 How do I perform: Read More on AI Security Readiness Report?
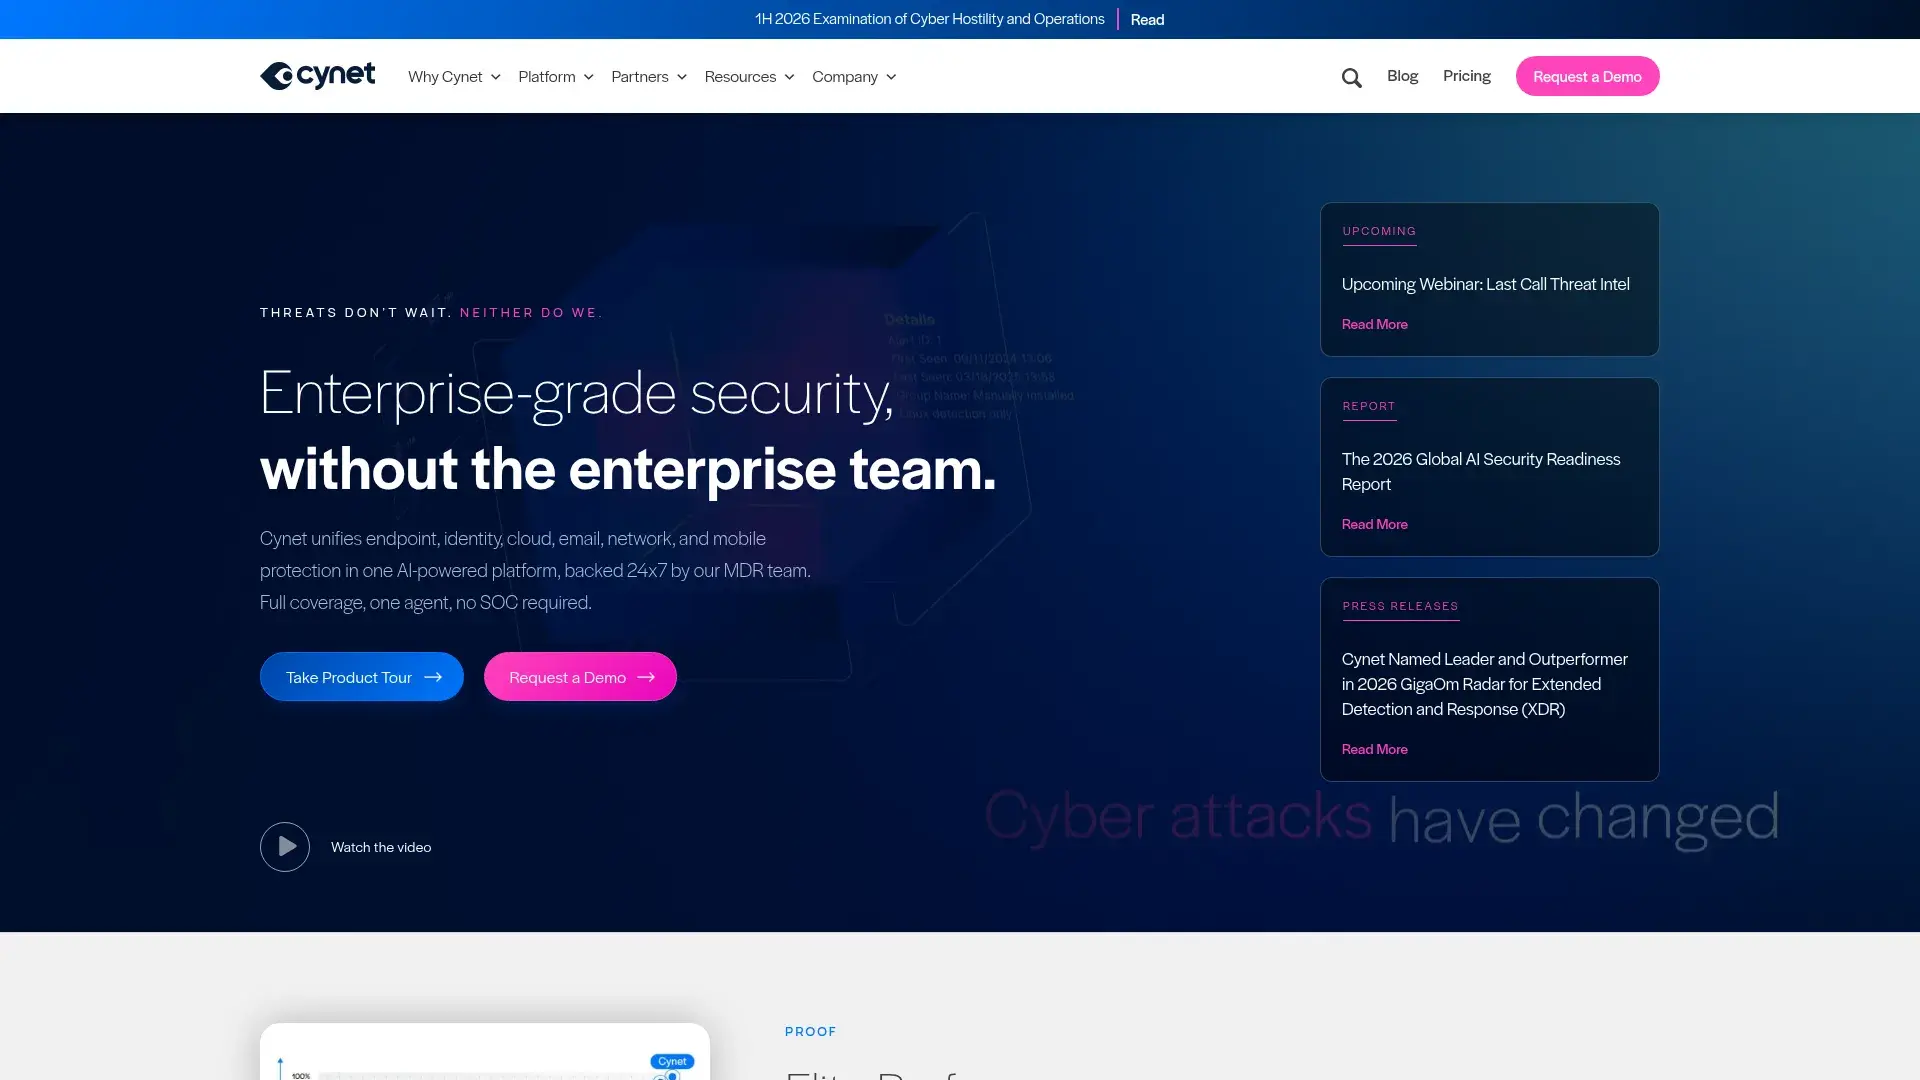1374,524
